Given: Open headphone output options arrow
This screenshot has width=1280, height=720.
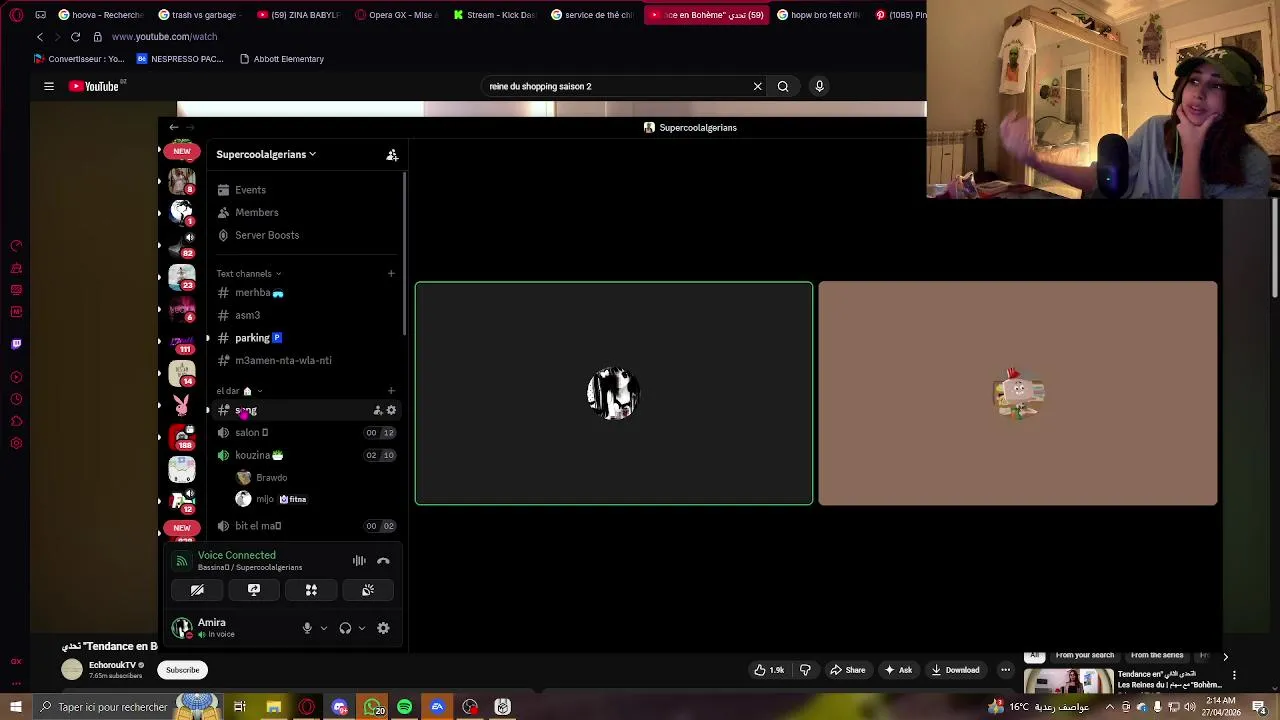Looking at the screenshot, I should pyautogui.click(x=361, y=628).
